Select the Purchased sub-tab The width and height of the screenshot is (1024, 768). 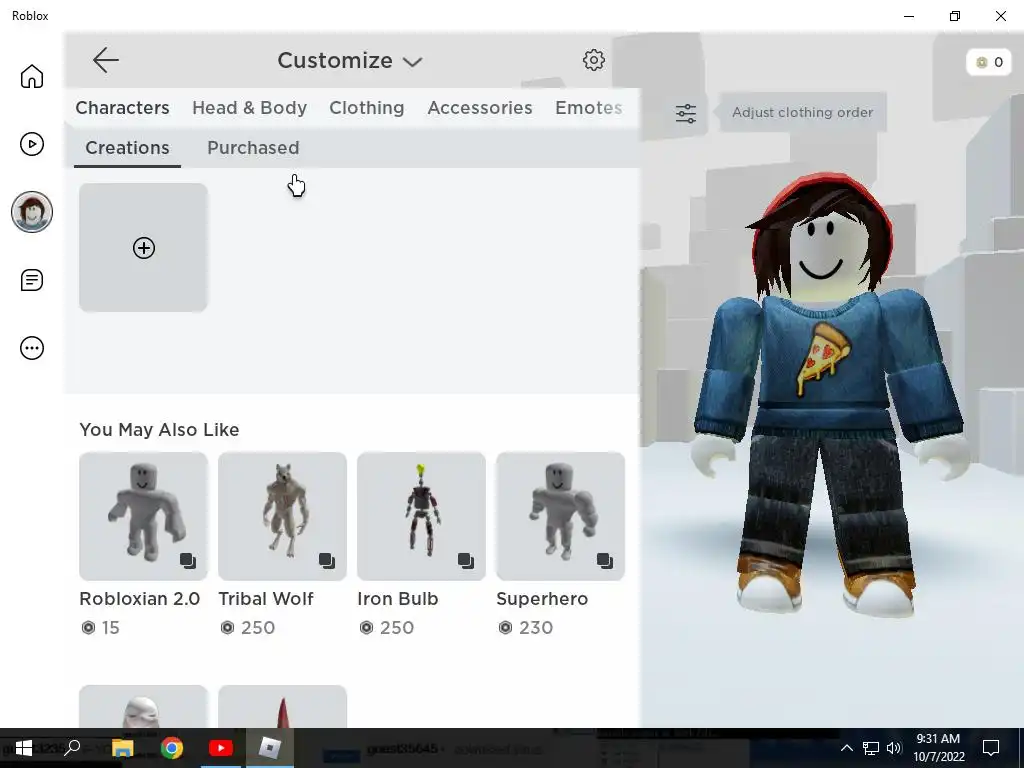(x=253, y=148)
